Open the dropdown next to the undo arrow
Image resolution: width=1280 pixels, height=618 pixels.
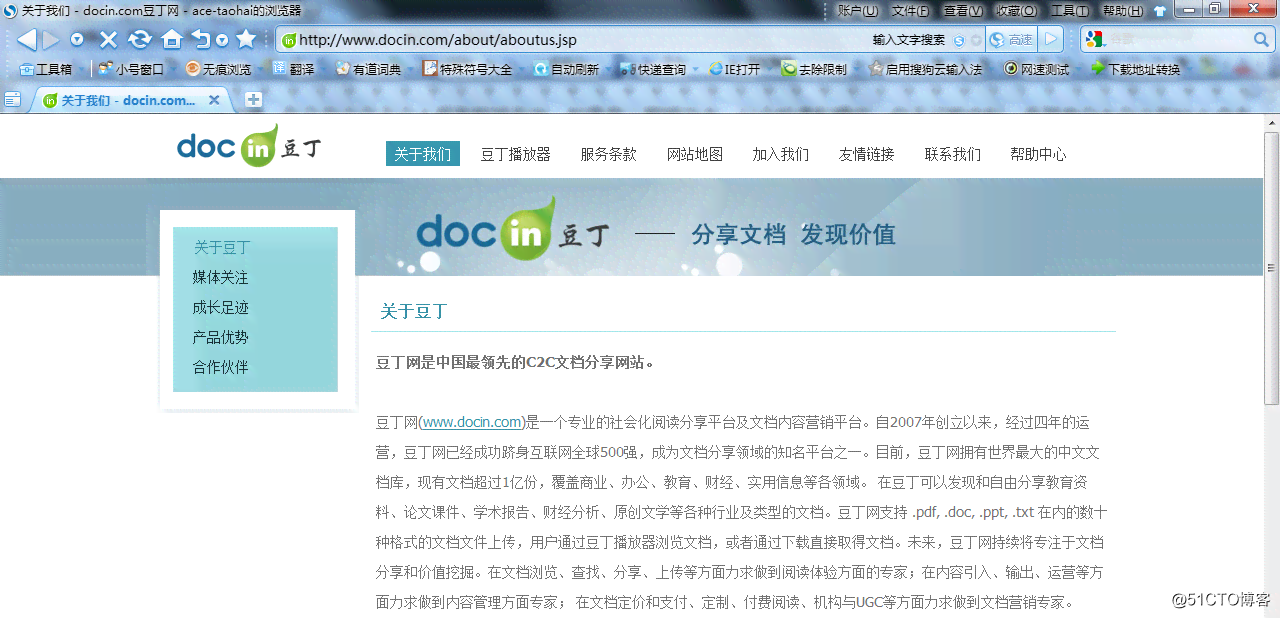pyautogui.click(x=222, y=41)
